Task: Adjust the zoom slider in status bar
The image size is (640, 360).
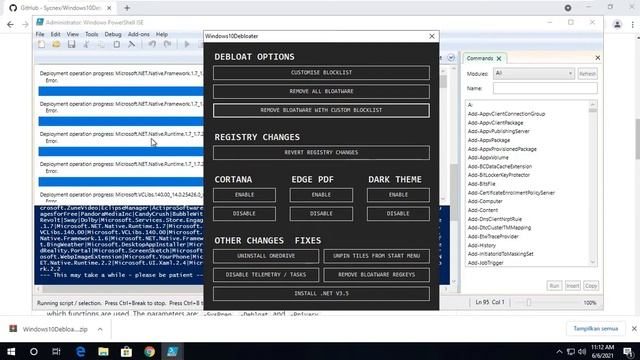Action: click(529, 303)
